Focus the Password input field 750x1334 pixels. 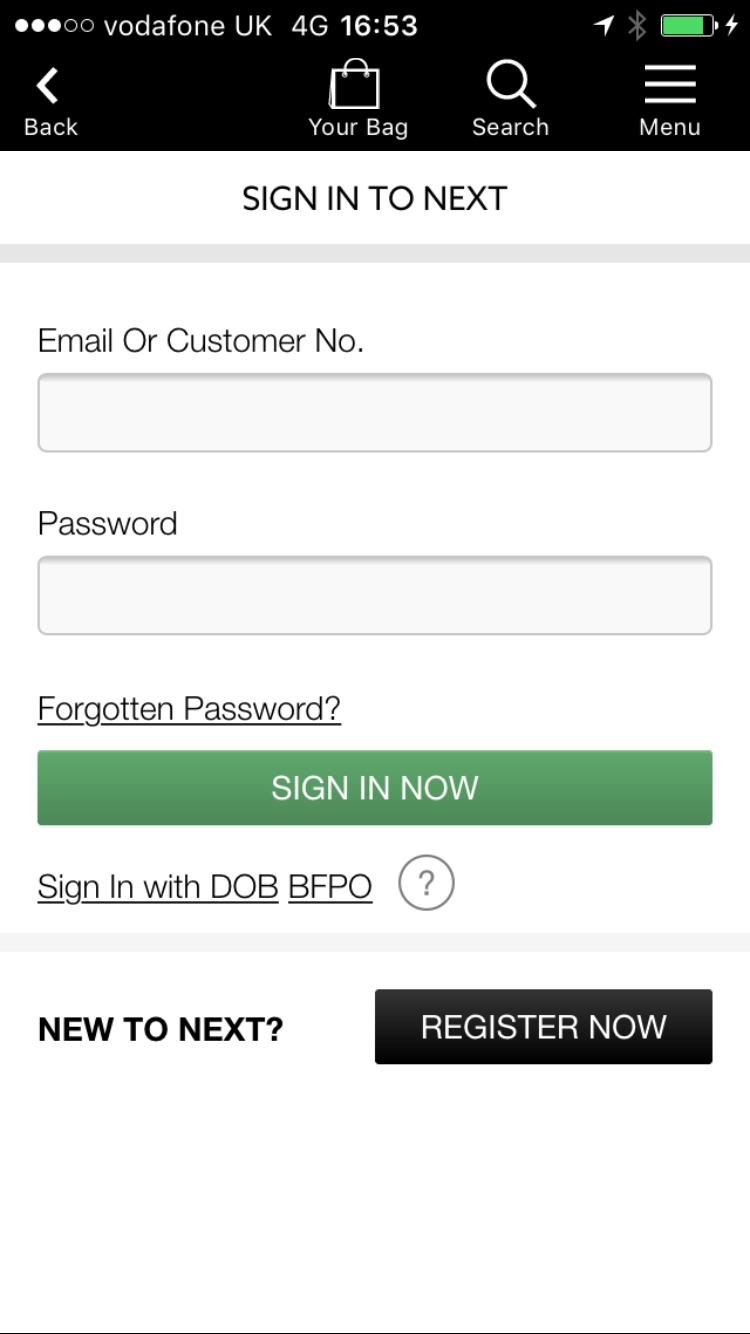click(x=375, y=596)
